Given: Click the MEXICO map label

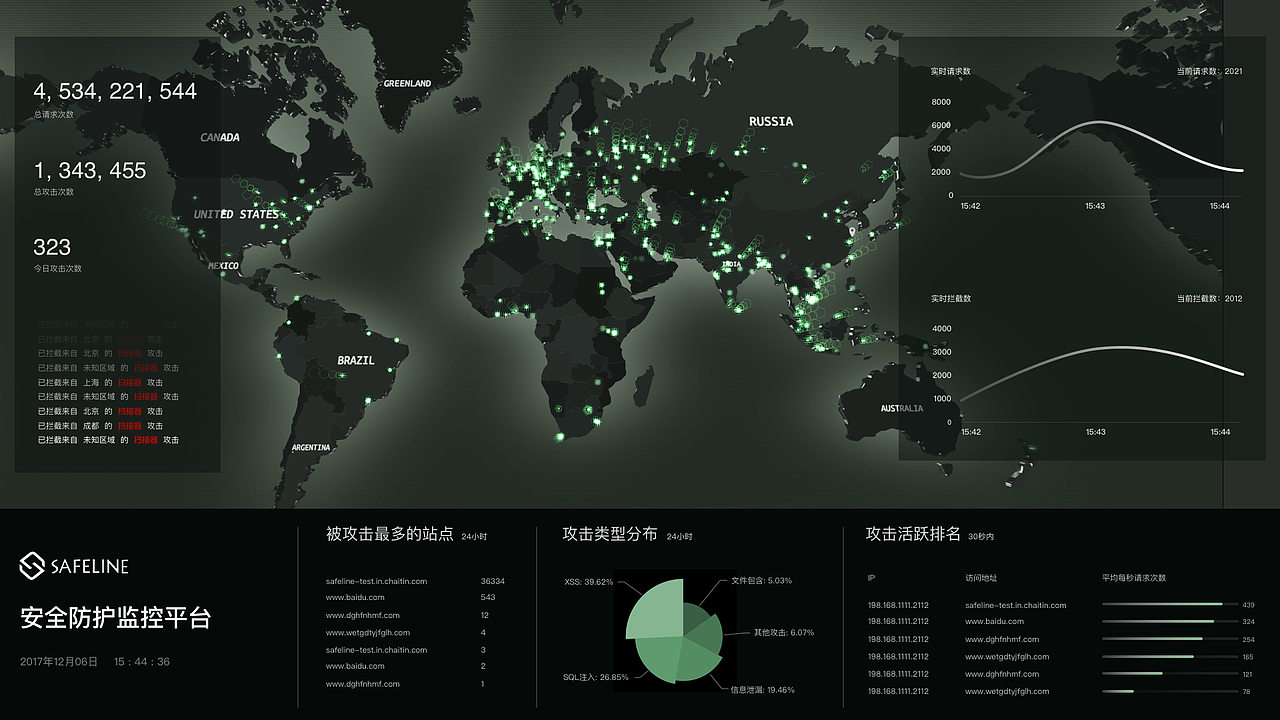Looking at the screenshot, I should pos(223,265).
